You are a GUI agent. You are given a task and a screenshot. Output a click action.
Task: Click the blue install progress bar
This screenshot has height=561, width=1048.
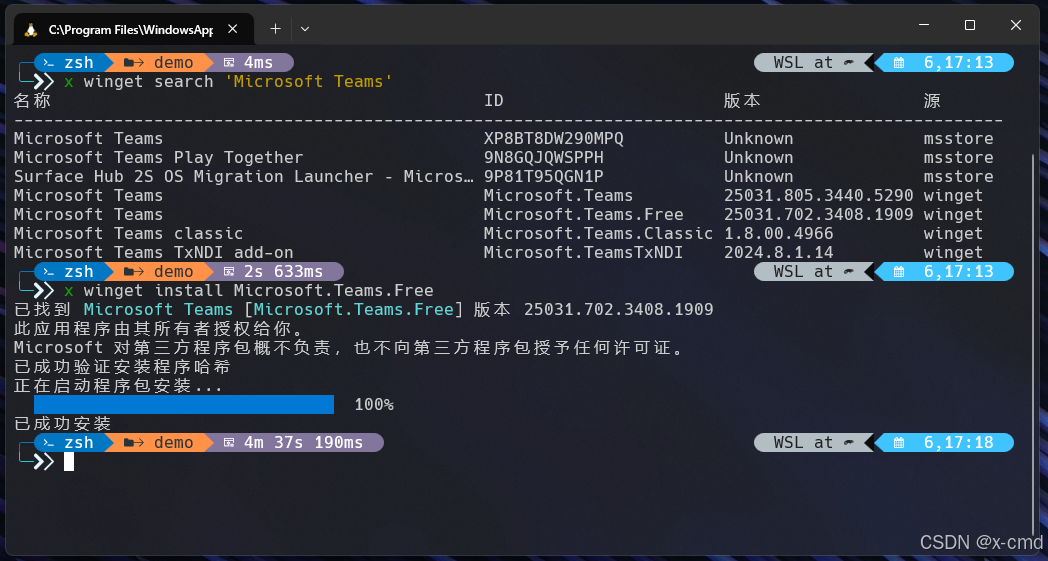184,405
